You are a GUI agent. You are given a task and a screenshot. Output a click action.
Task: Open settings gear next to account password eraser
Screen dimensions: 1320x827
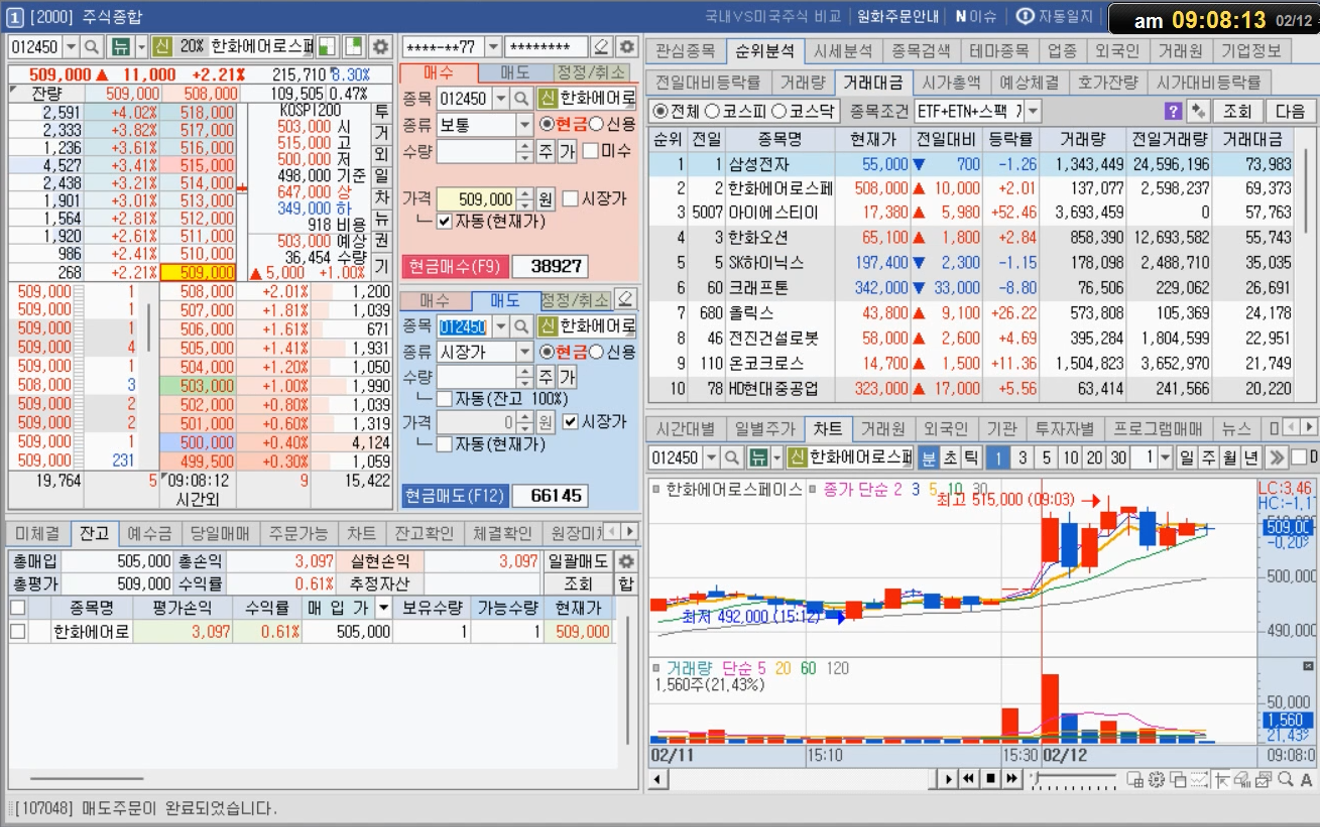pos(626,46)
